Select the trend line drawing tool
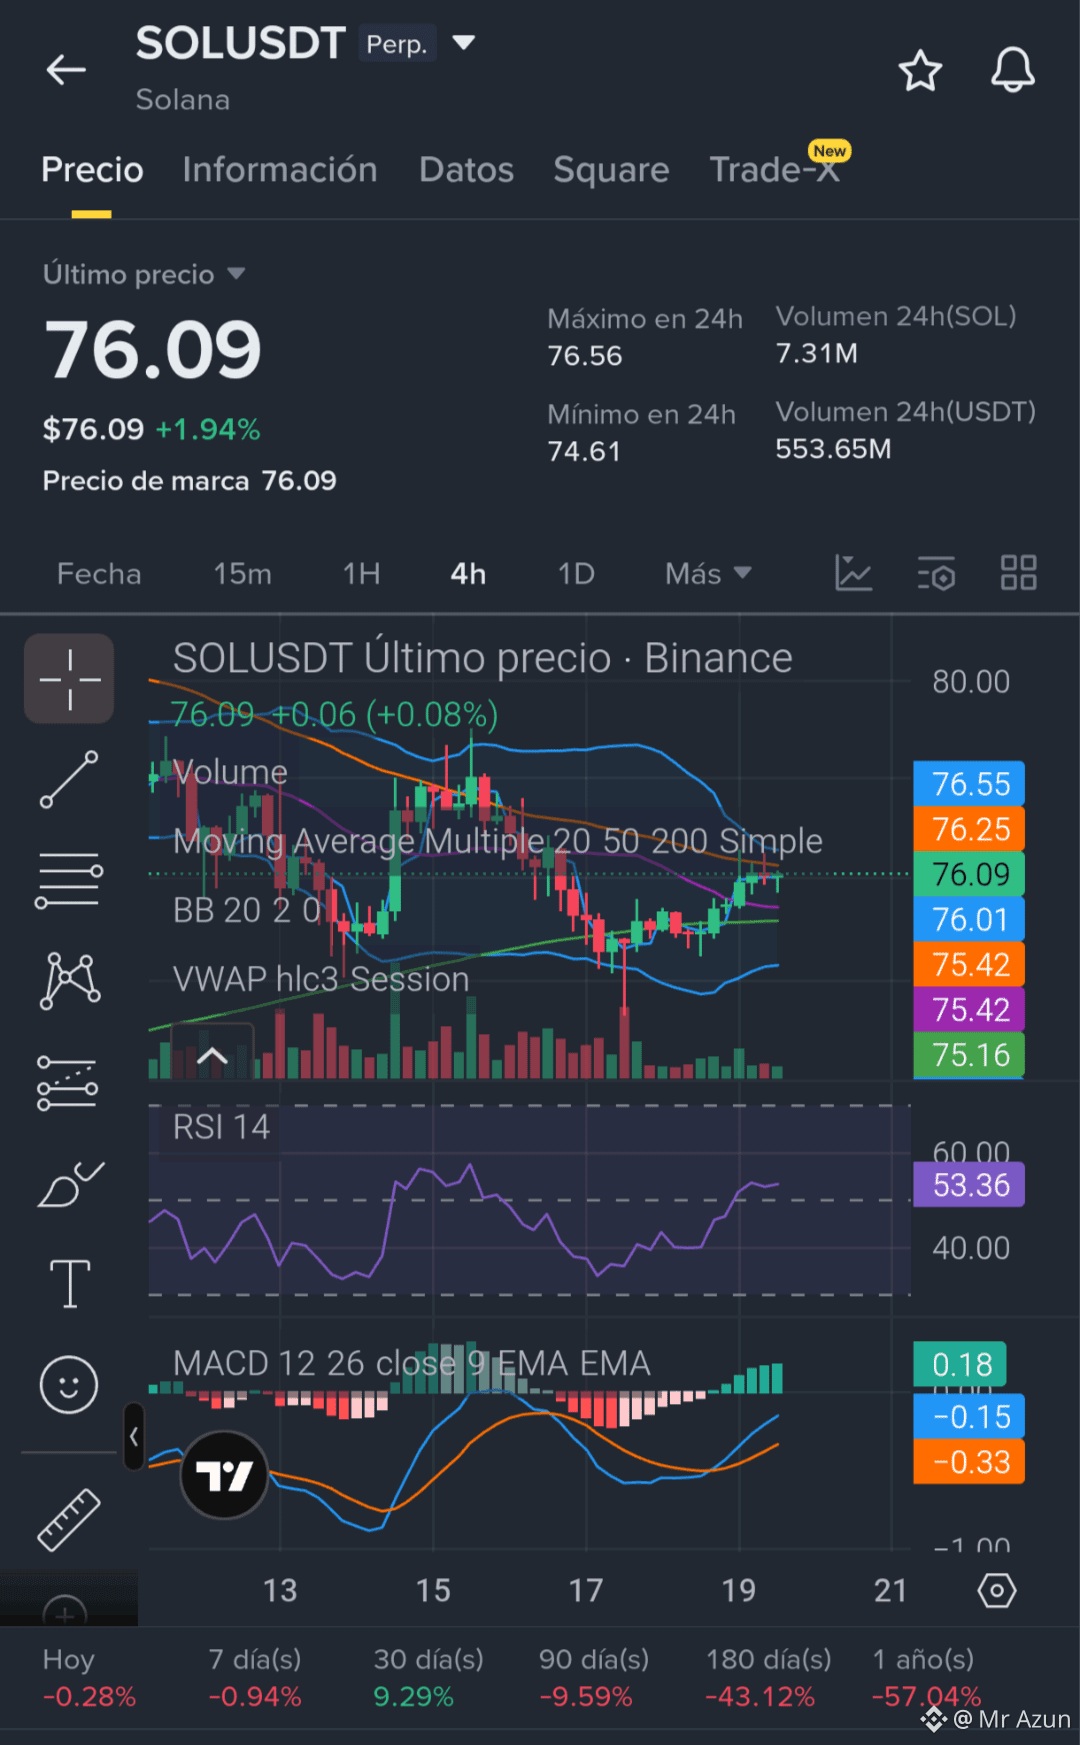The height and width of the screenshot is (1745, 1080). point(69,779)
